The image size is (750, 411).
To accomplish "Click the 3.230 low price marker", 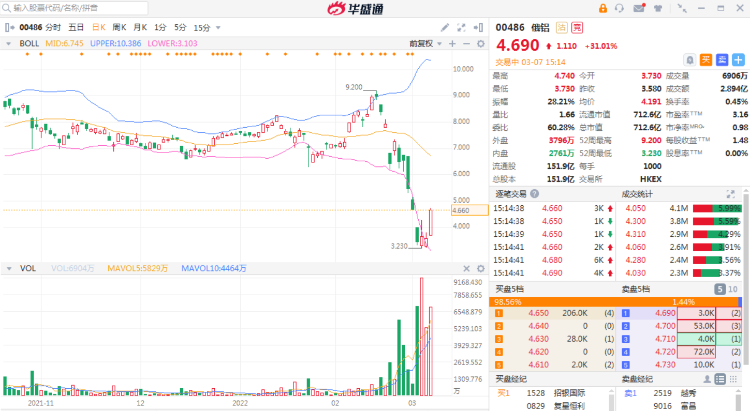I will [399, 246].
